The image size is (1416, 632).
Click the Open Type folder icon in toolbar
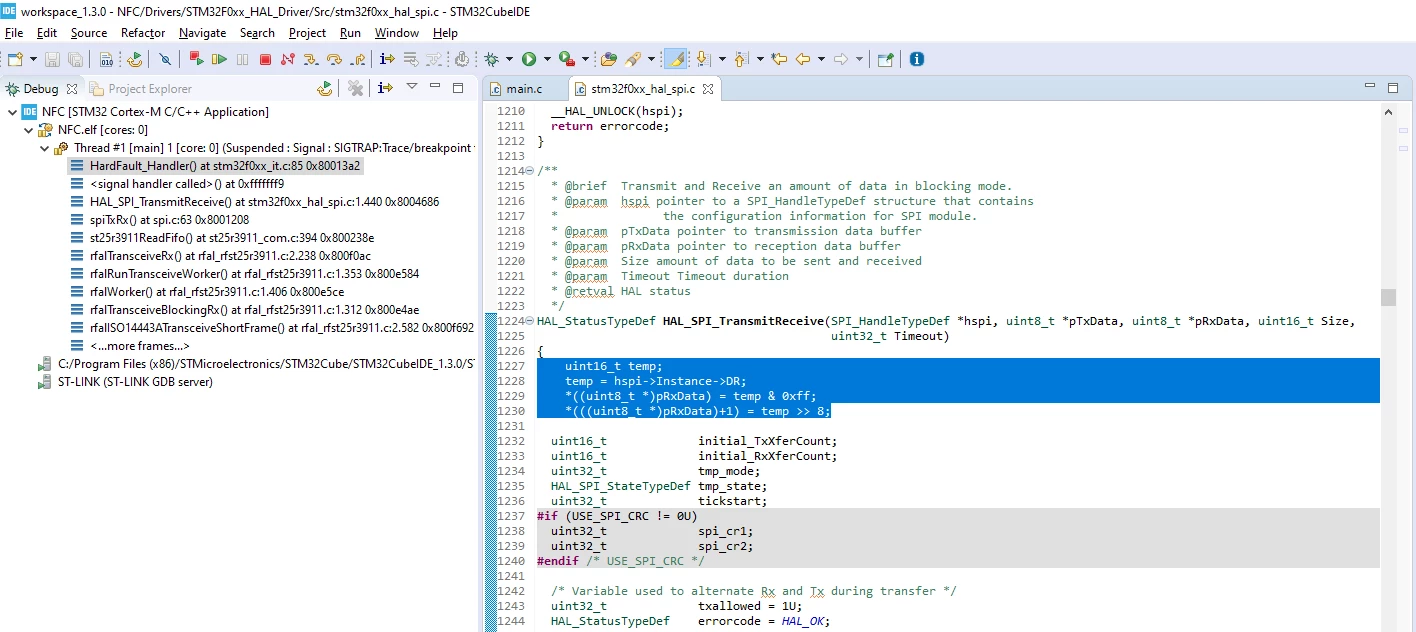(x=608, y=60)
